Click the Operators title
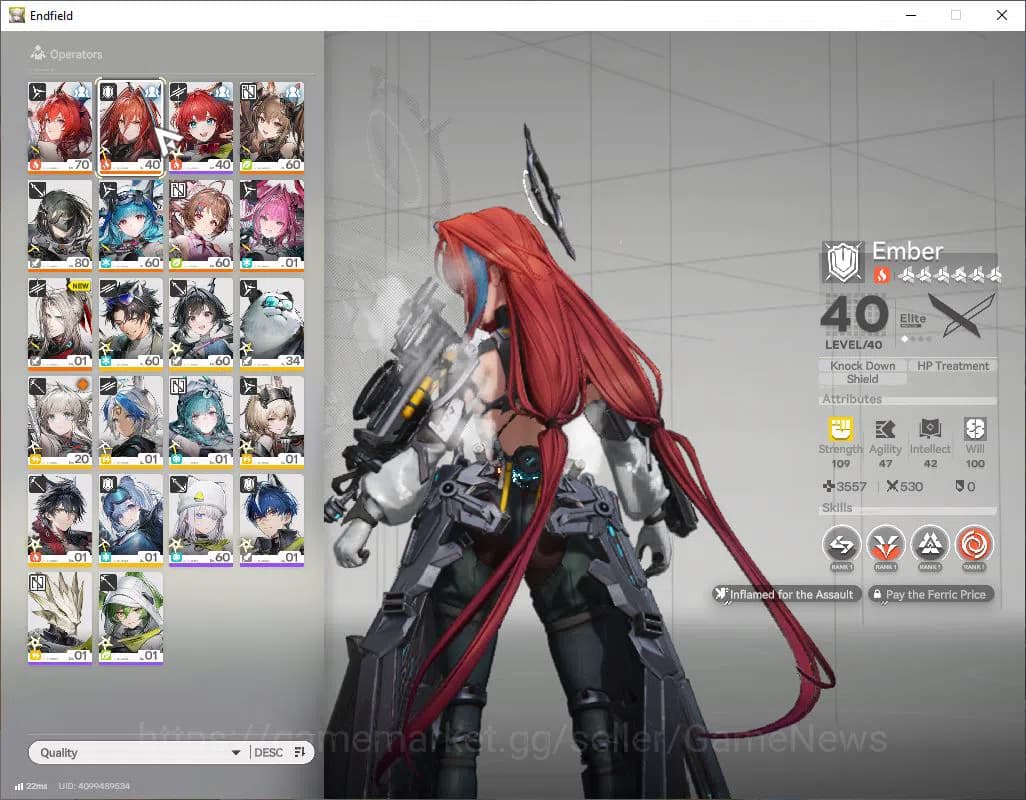This screenshot has width=1026, height=800. pos(76,54)
